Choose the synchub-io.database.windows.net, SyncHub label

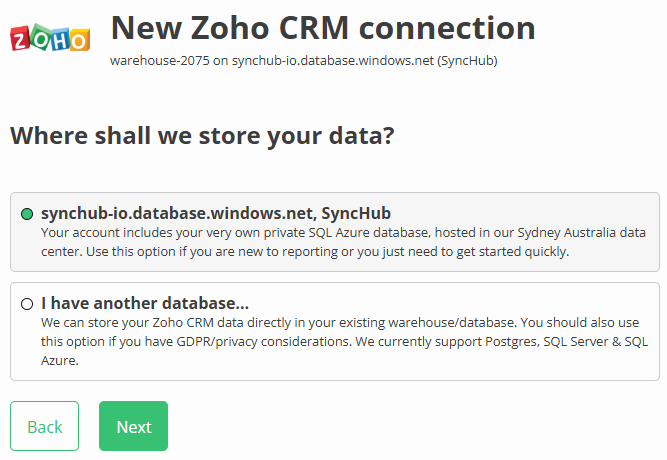[215, 213]
